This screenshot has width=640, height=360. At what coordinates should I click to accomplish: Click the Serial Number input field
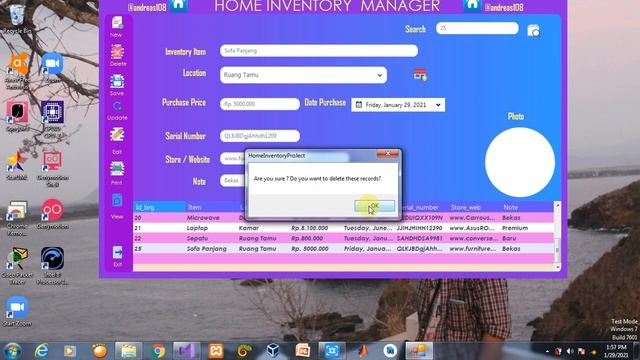click(x=260, y=136)
